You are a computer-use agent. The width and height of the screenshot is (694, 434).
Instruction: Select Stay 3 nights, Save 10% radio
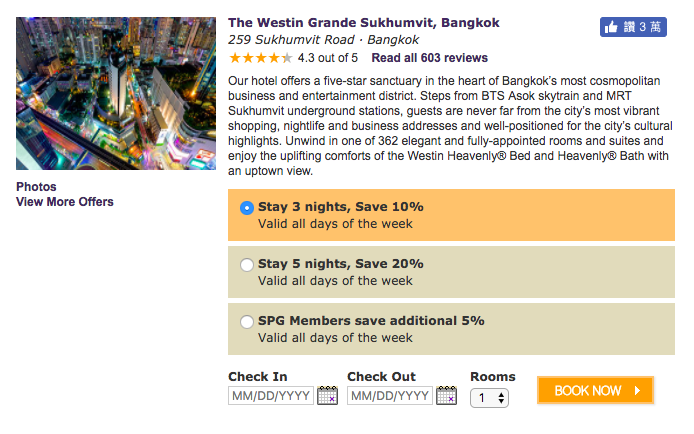(x=247, y=207)
